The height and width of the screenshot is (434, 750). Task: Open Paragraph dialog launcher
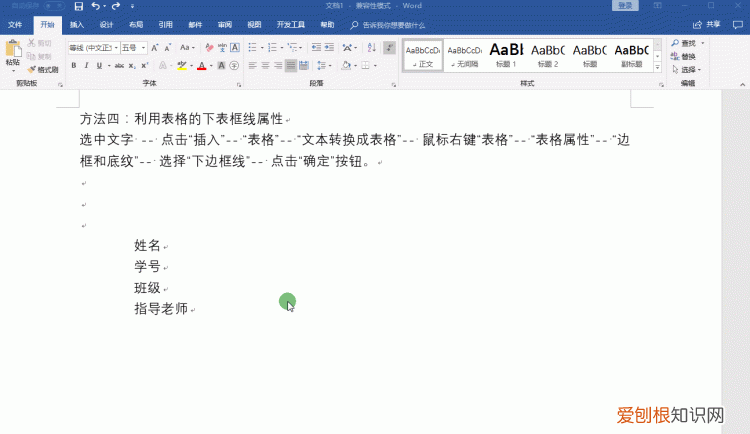[394, 85]
